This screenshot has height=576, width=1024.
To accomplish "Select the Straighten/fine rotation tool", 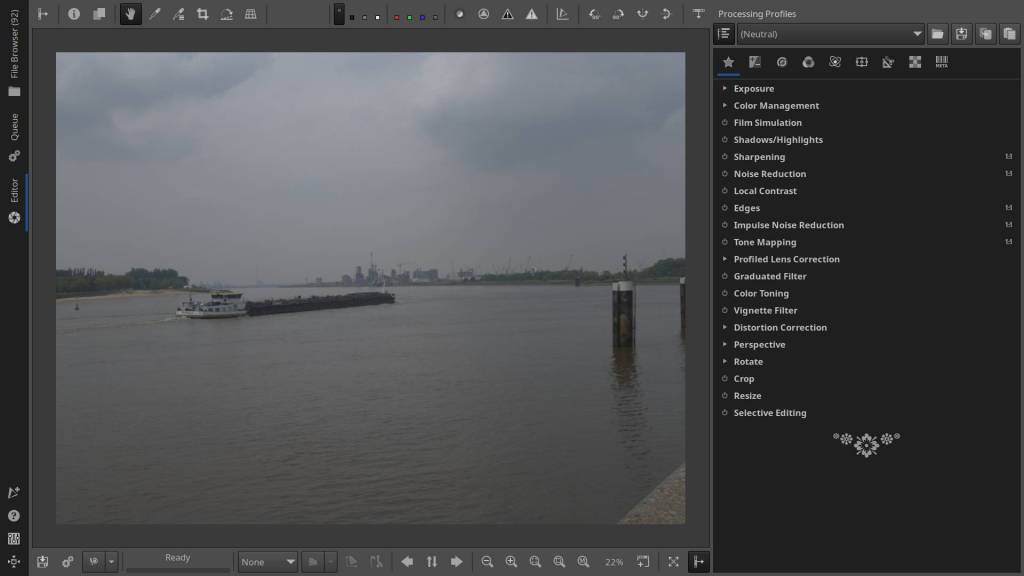I will [226, 14].
